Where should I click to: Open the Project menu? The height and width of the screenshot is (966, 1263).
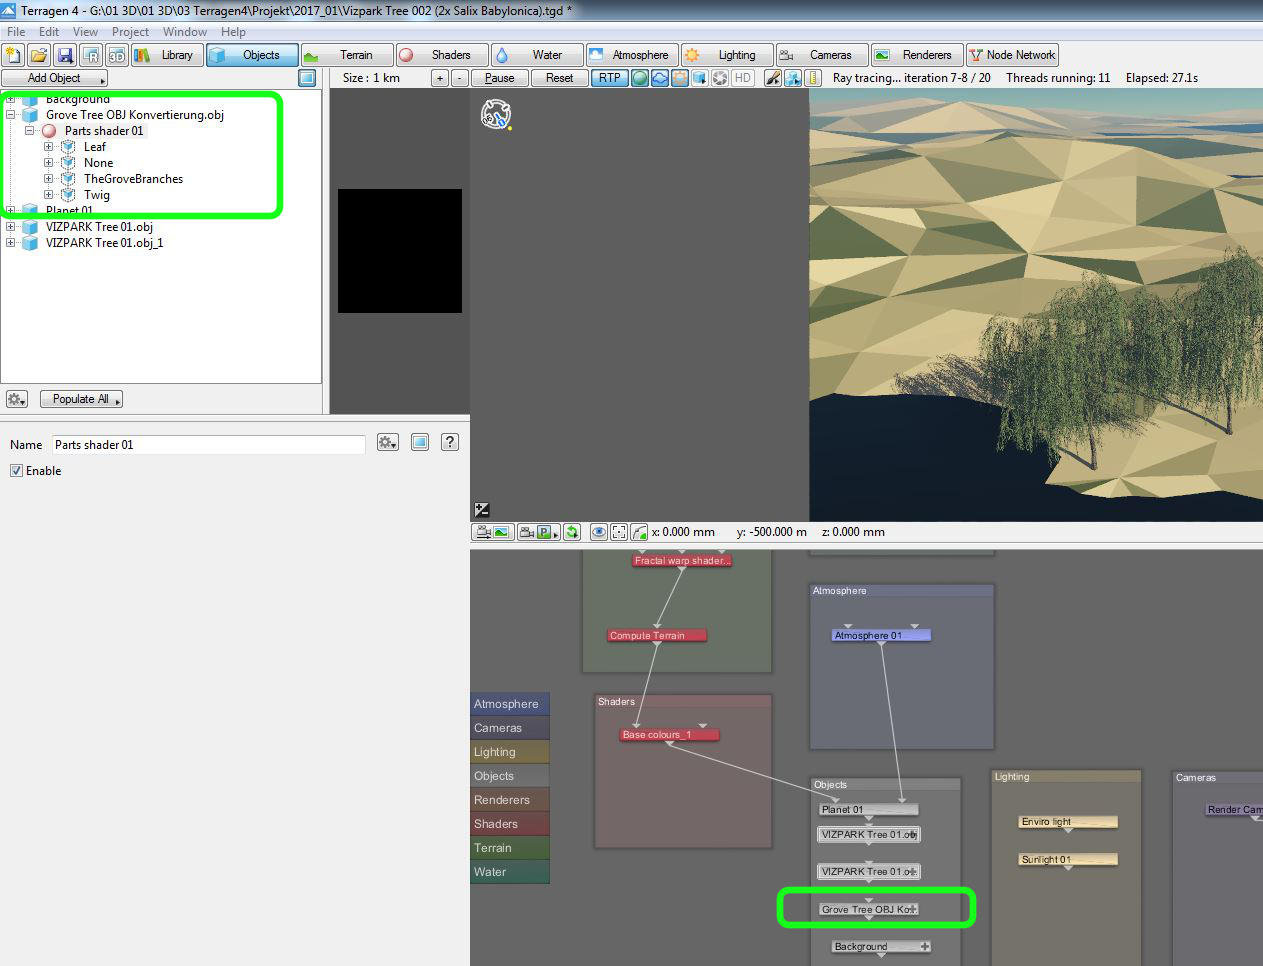click(x=130, y=32)
